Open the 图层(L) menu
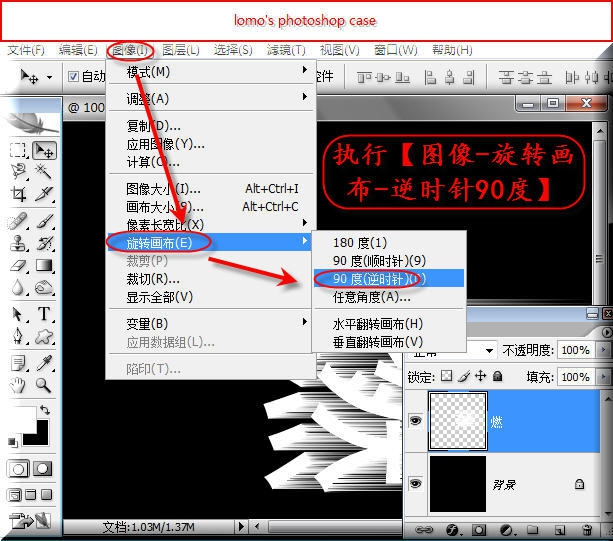Image resolution: width=613 pixels, height=541 pixels. (x=181, y=50)
